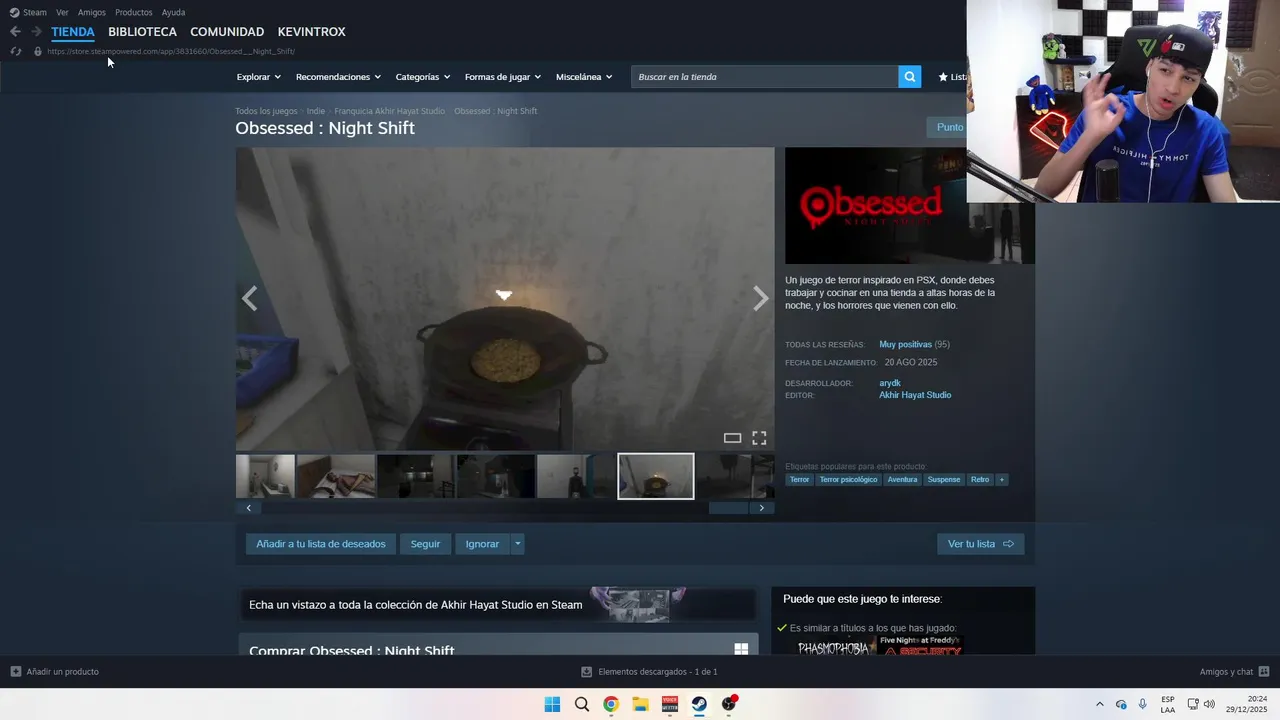This screenshot has height=720, width=1280.
Task: Go back with the Steam back arrow
Action: (15, 32)
